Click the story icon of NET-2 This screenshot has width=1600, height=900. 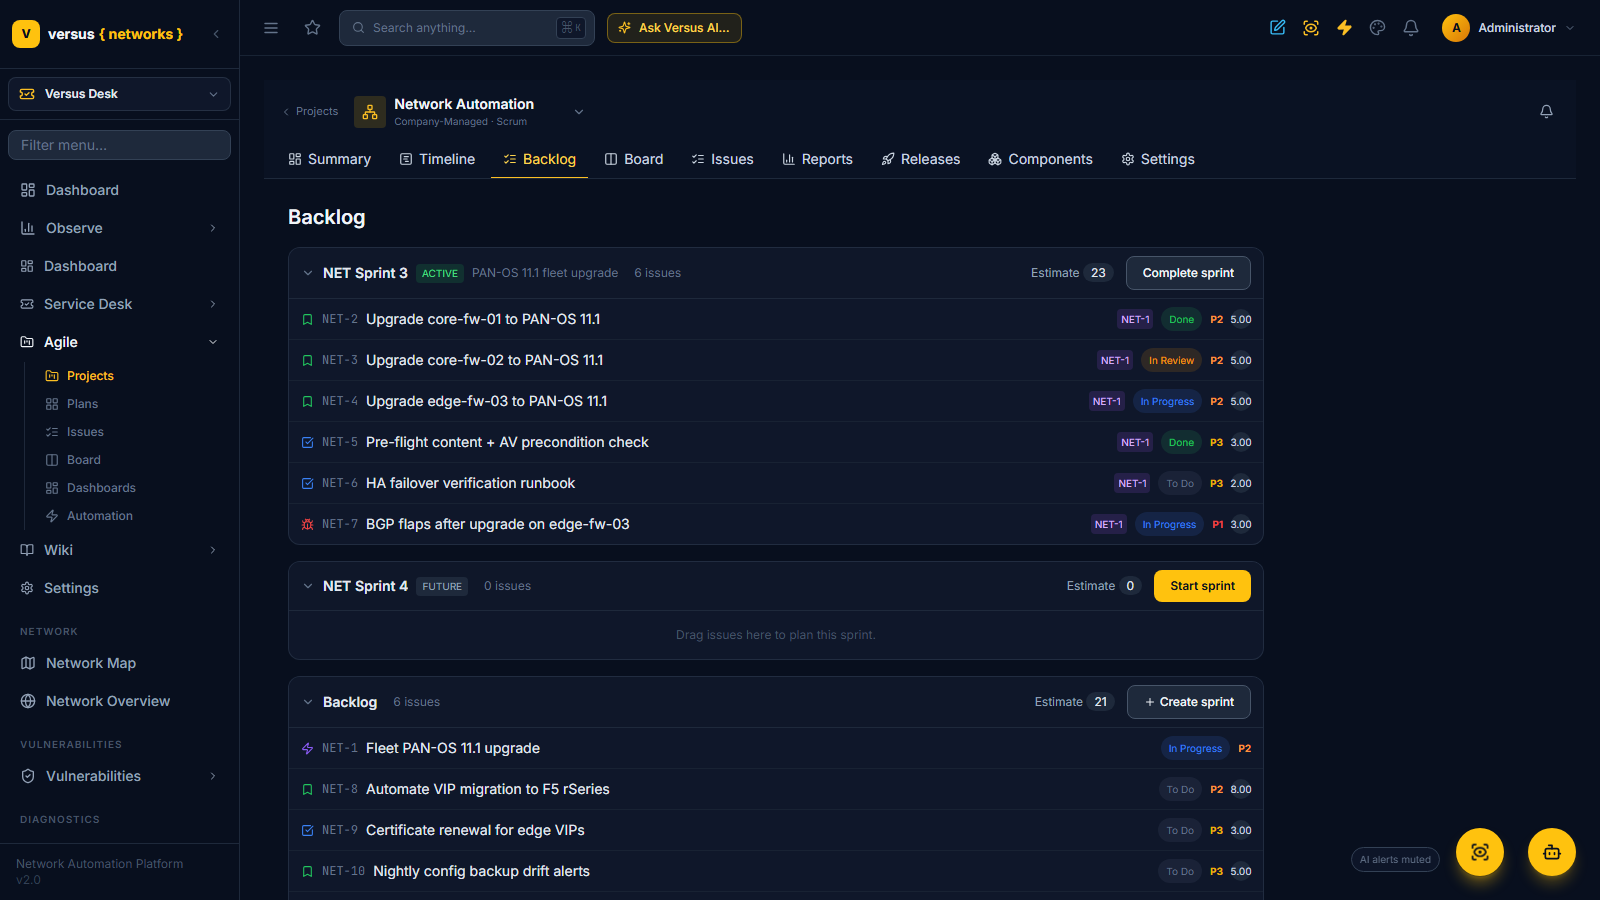(x=308, y=320)
